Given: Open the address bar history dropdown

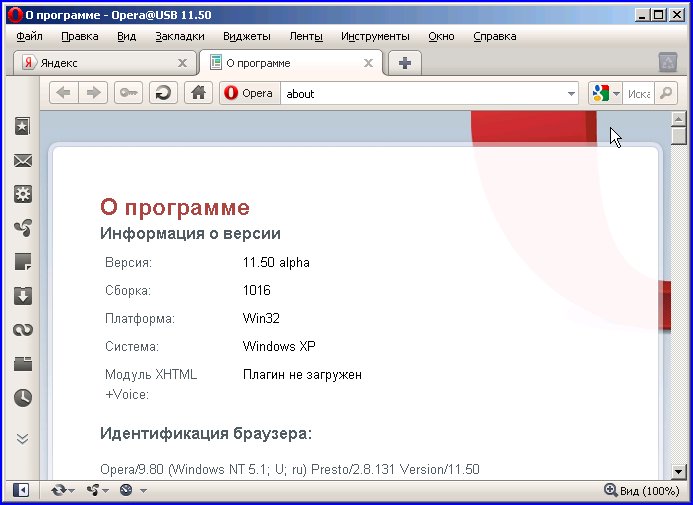Looking at the screenshot, I should point(571,94).
